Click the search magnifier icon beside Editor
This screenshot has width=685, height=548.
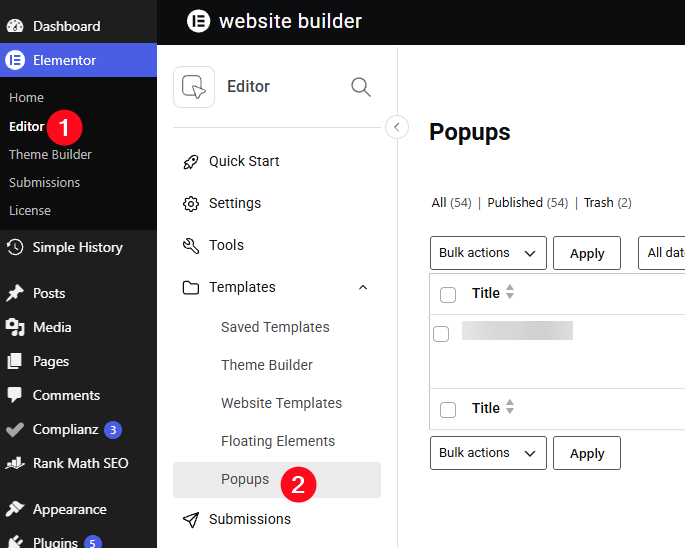click(x=361, y=87)
